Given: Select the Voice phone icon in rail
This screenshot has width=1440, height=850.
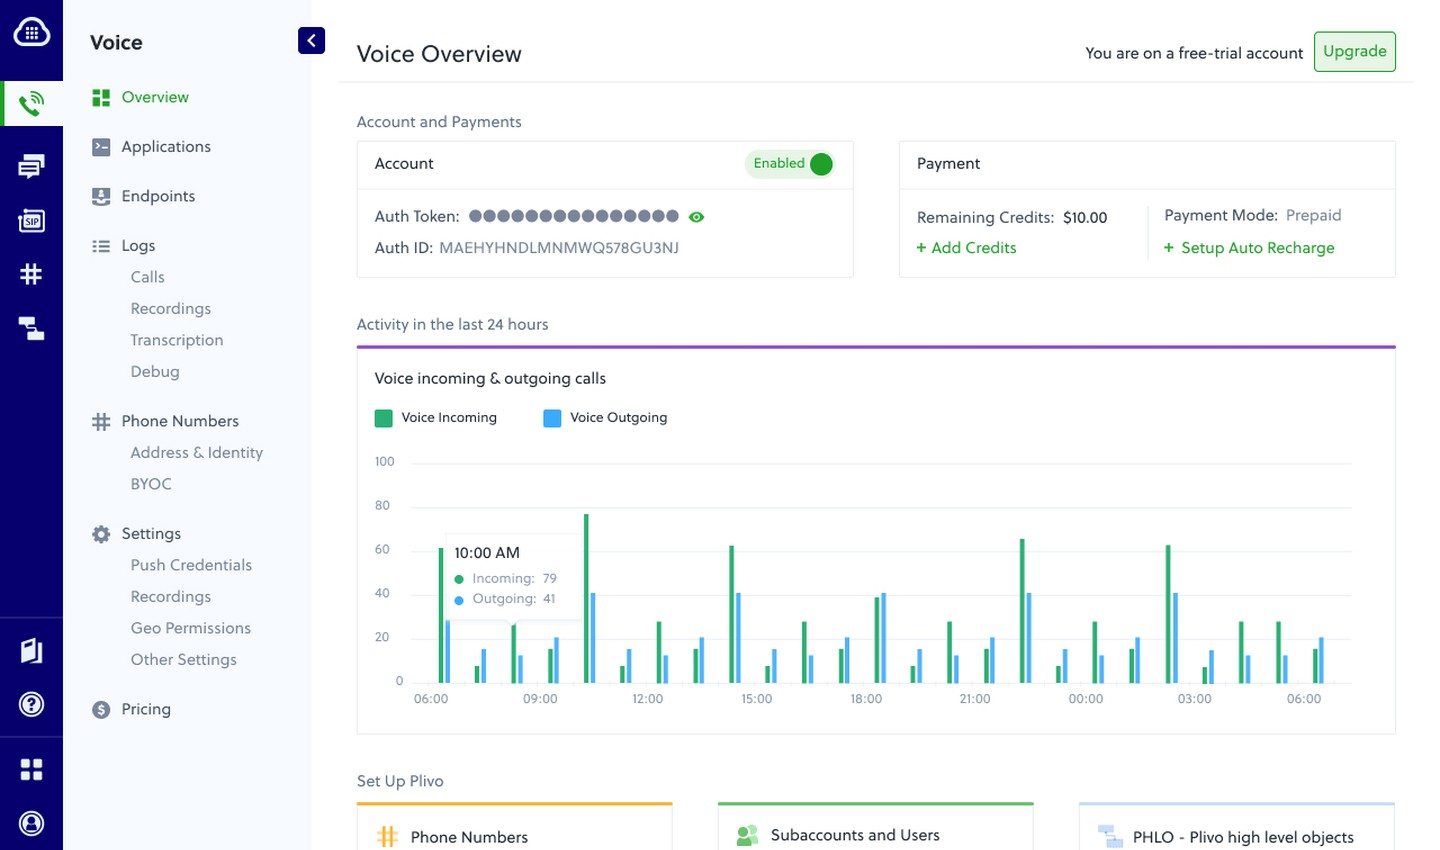Looking at the screenshot, I should (31, 103).
